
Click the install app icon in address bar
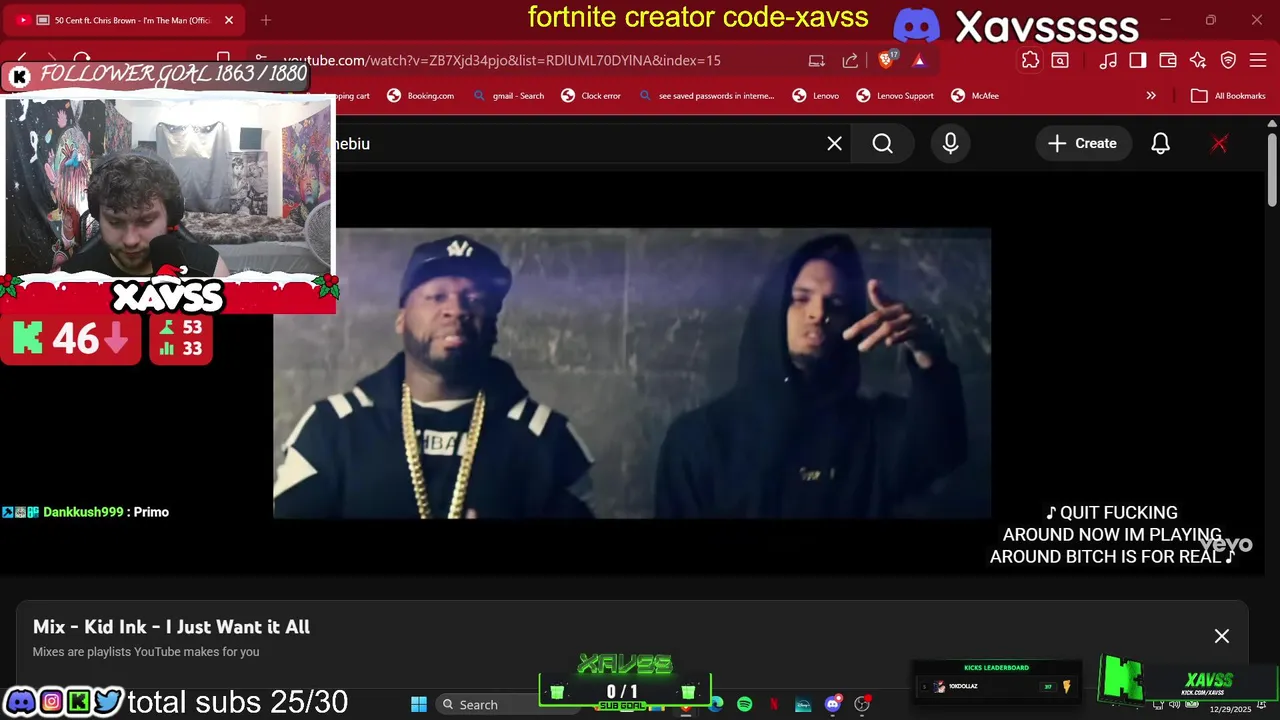(817, 60)
